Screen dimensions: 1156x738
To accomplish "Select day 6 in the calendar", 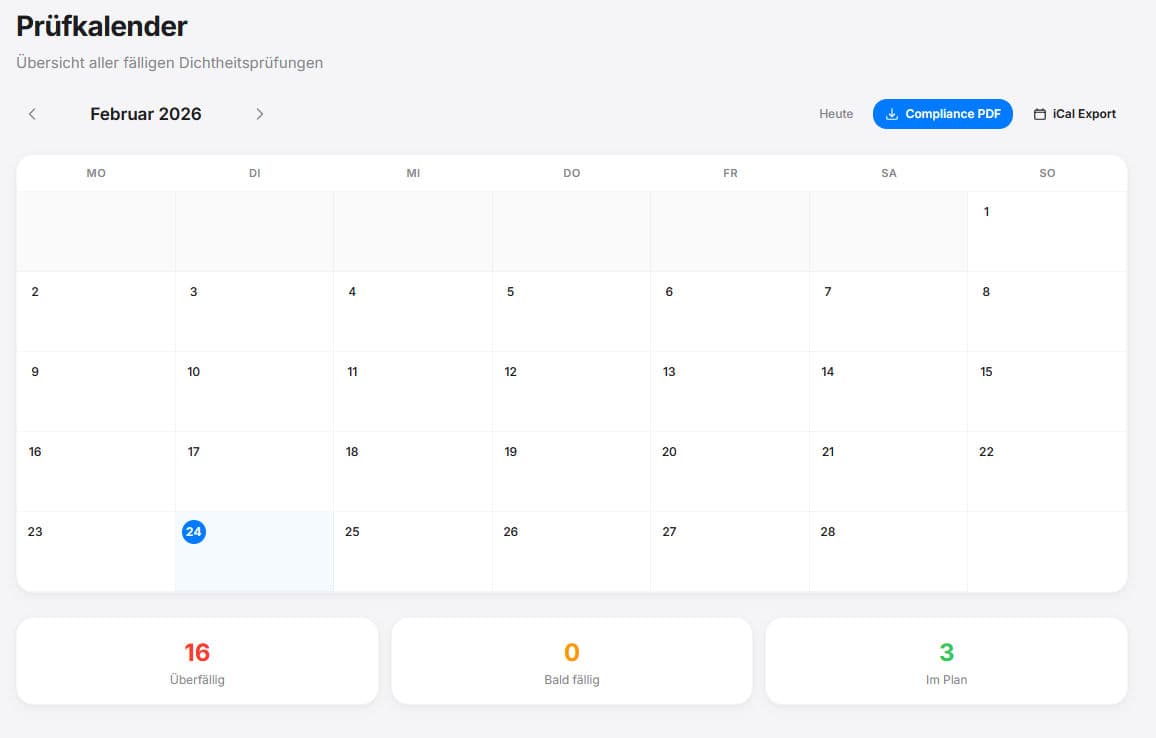I will (730, 312).
